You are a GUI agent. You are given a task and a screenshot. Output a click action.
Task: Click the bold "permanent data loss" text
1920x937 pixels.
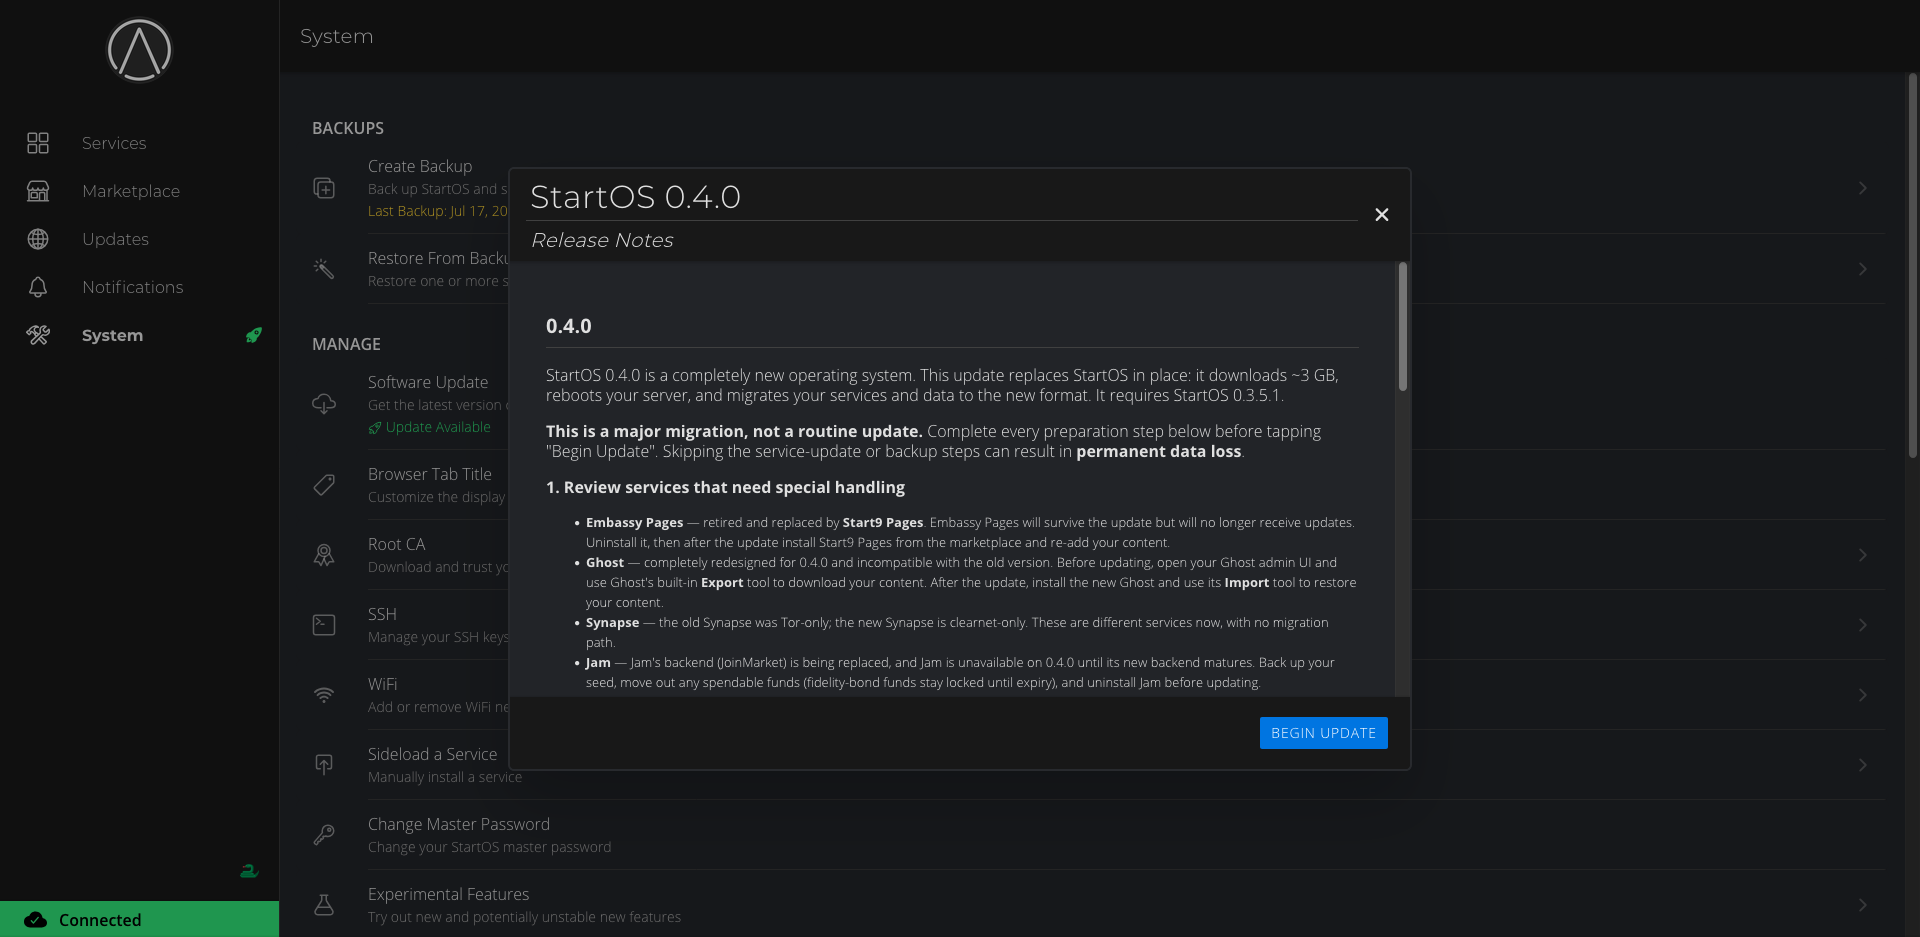(x=1159, y=451)
